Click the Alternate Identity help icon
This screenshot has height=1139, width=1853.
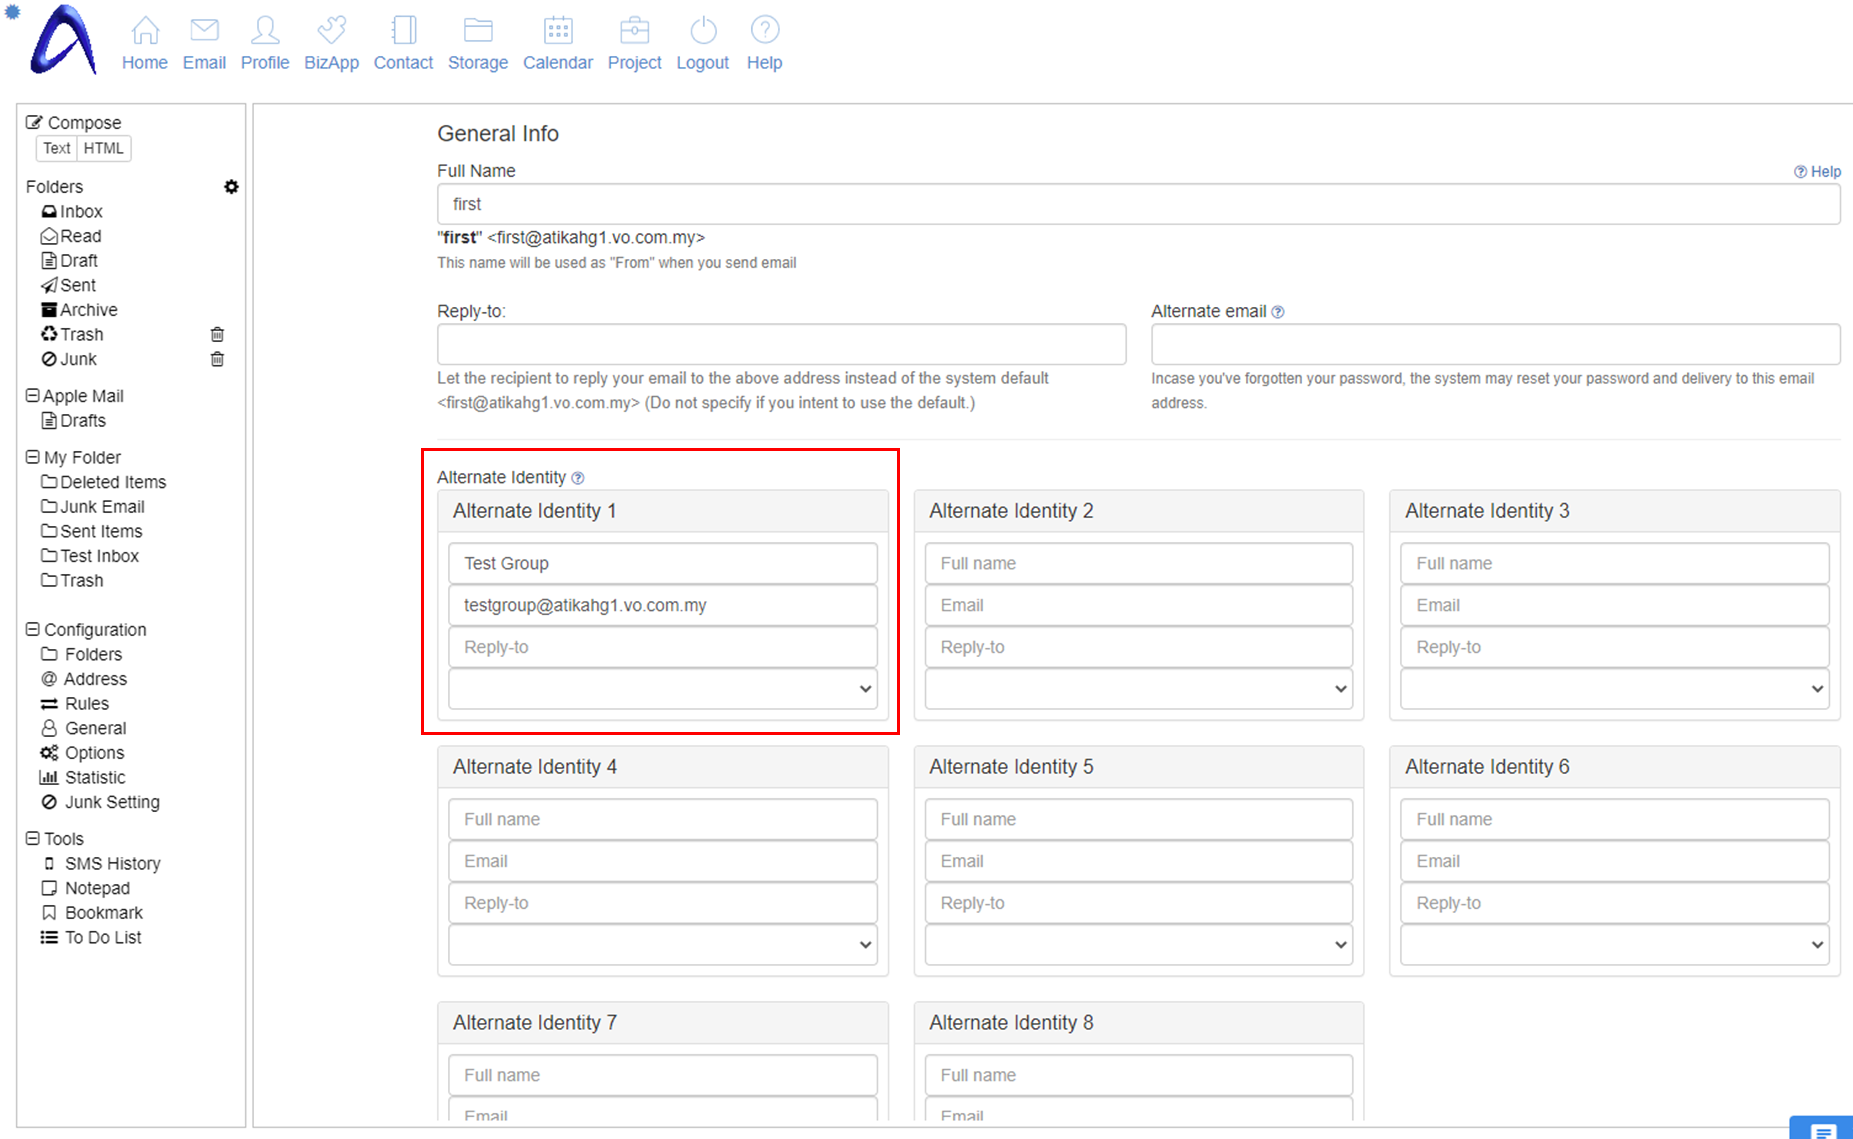[x=578, y=478]
